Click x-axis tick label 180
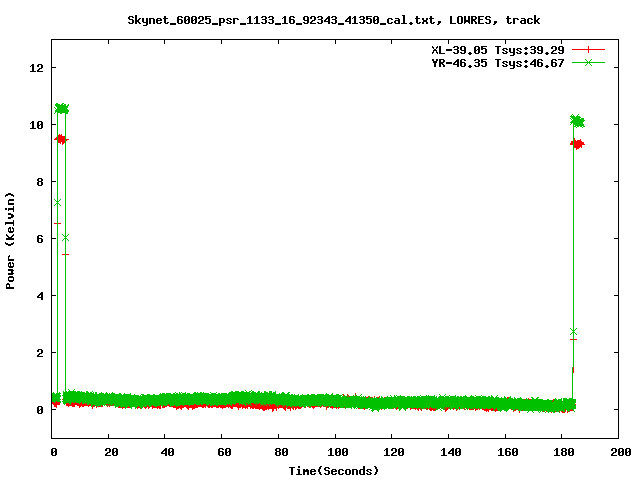The image size is (640, 480). (564, 452)
